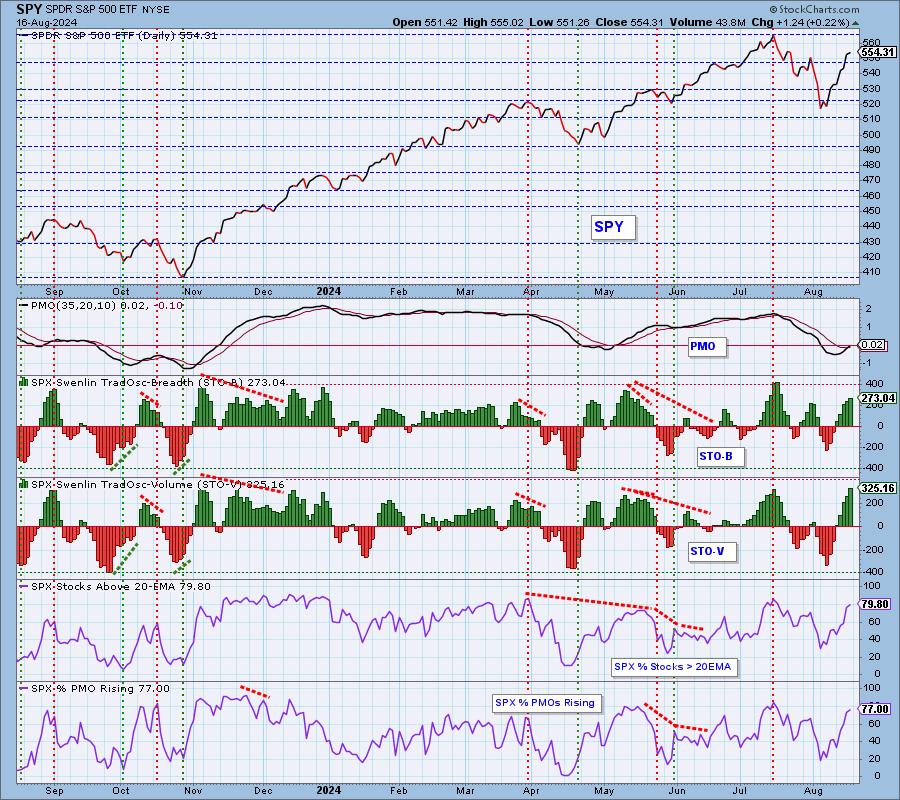Viewport: 900px width, 800px height.
Task: Click the histogram legend icon before STO-B title
Action: (24, 382)
